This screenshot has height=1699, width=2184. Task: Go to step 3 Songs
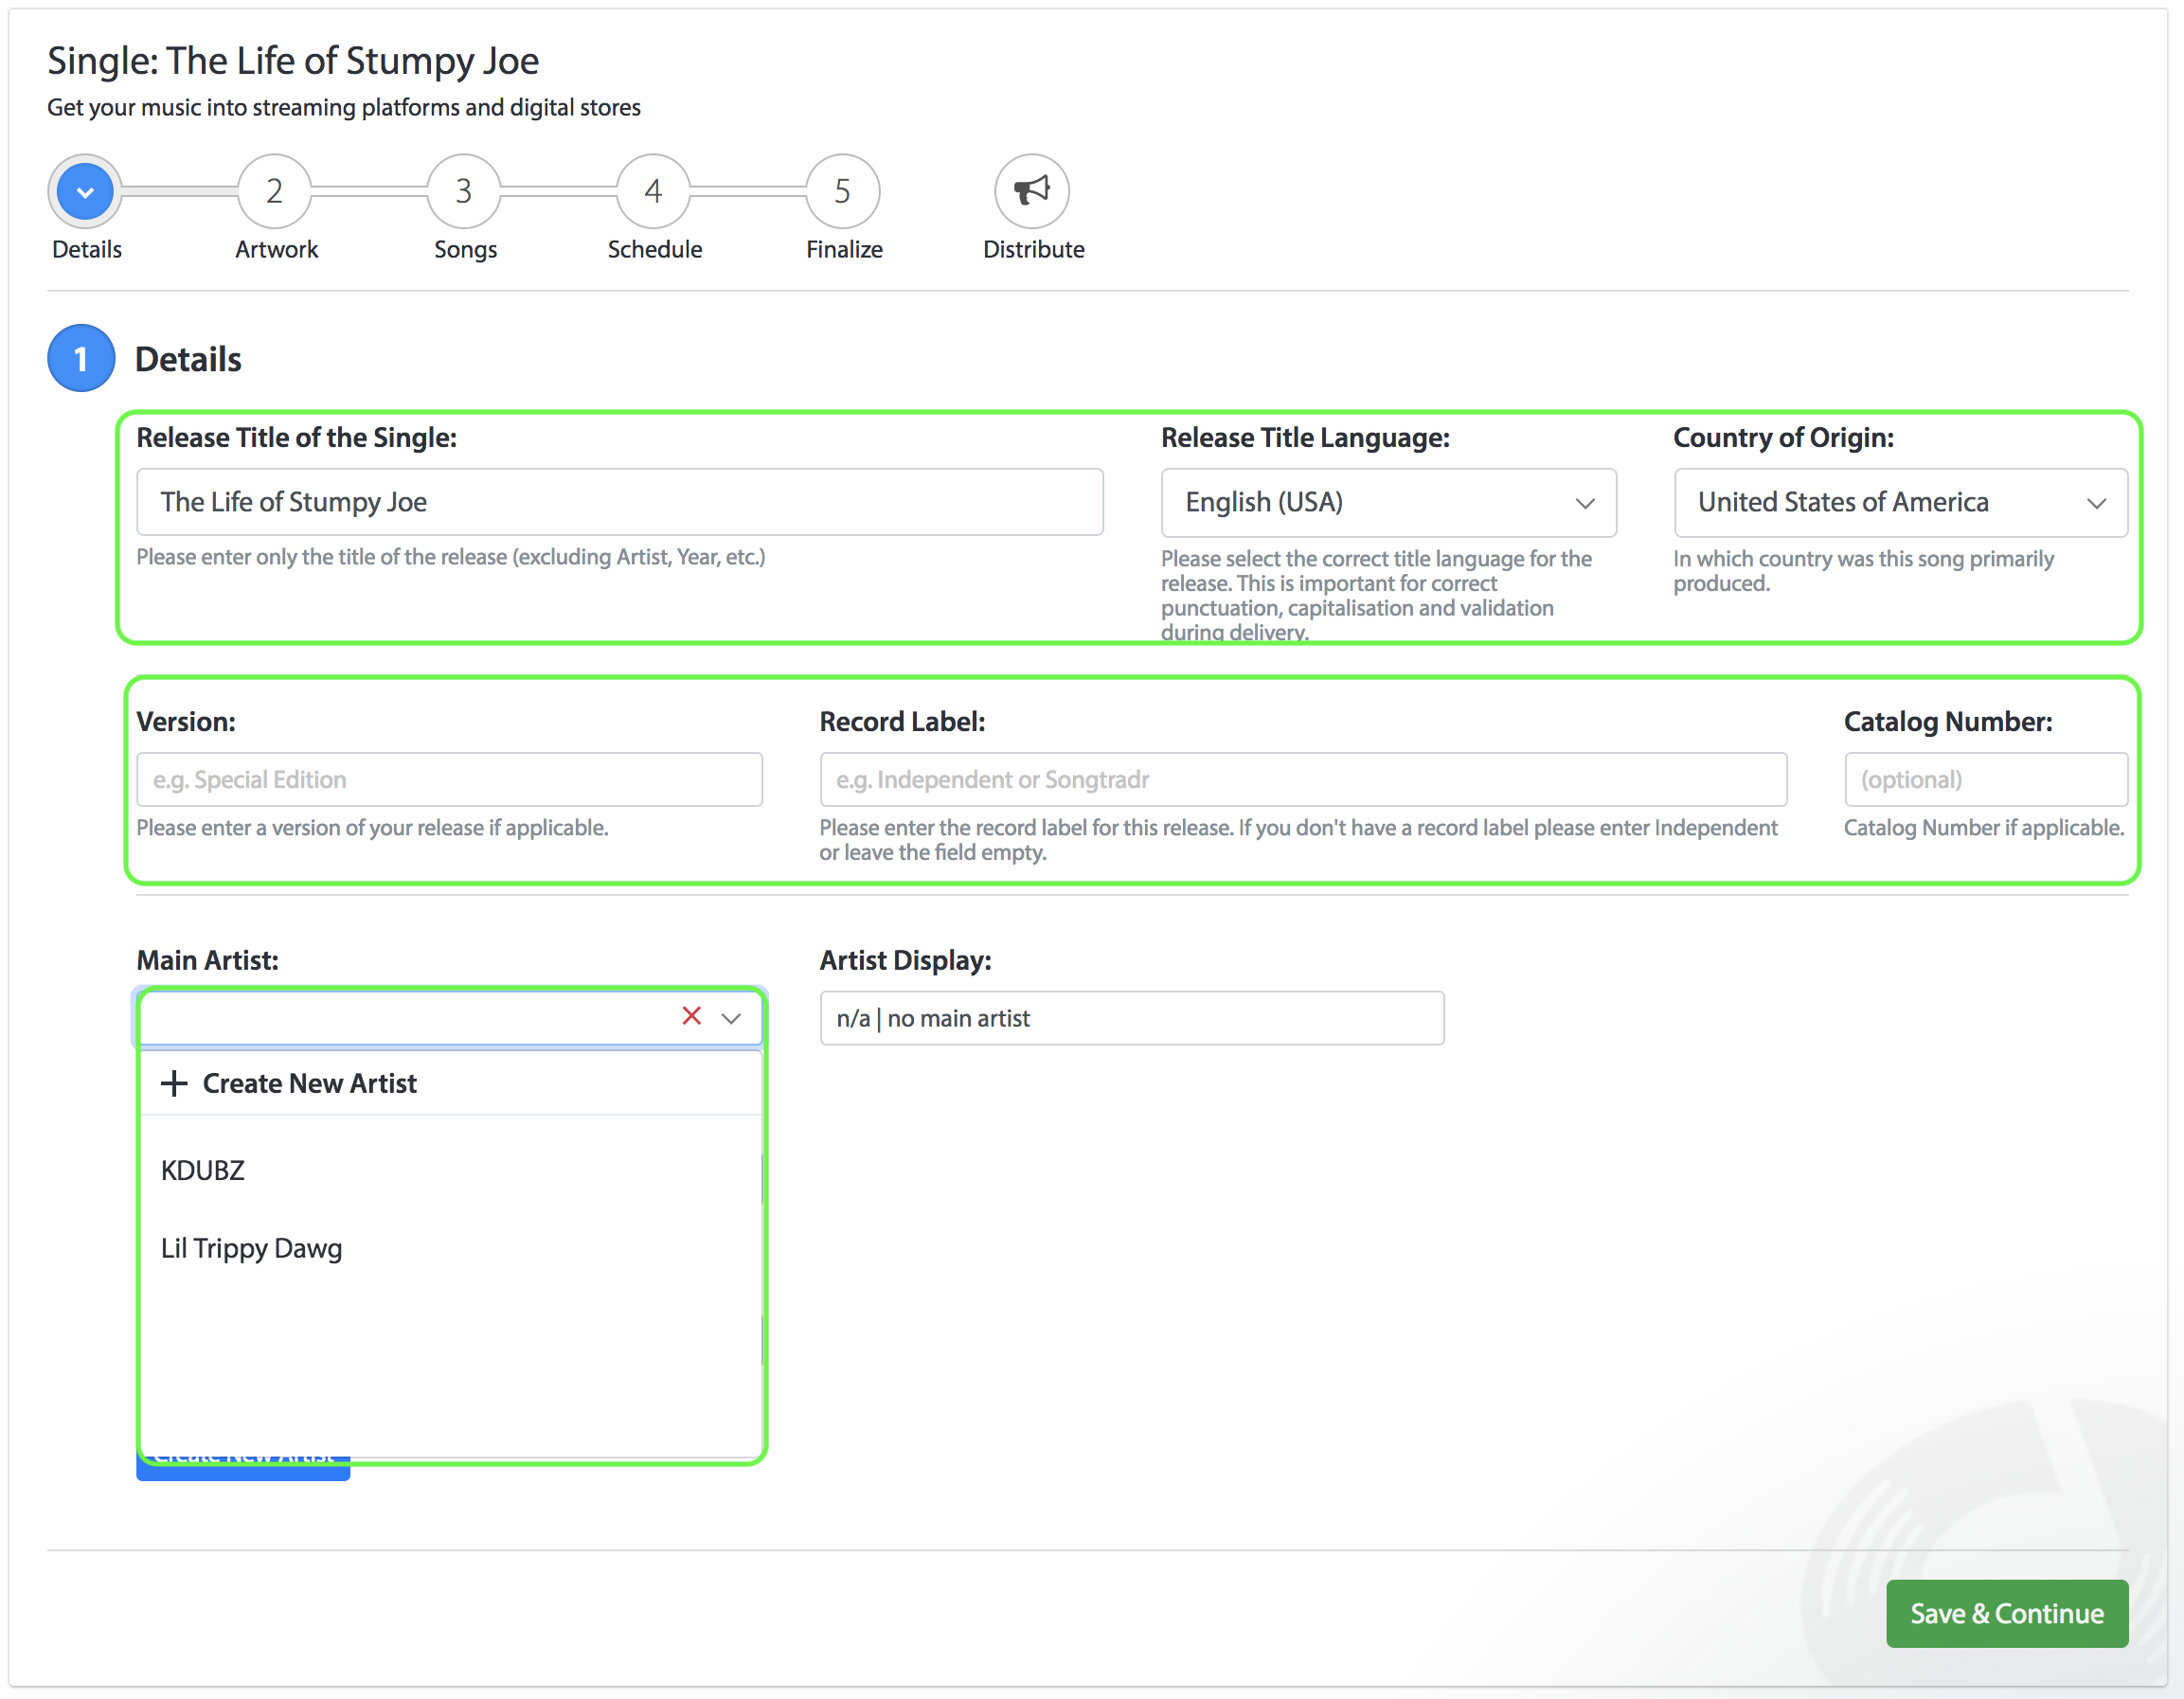[x=464, y=191]
